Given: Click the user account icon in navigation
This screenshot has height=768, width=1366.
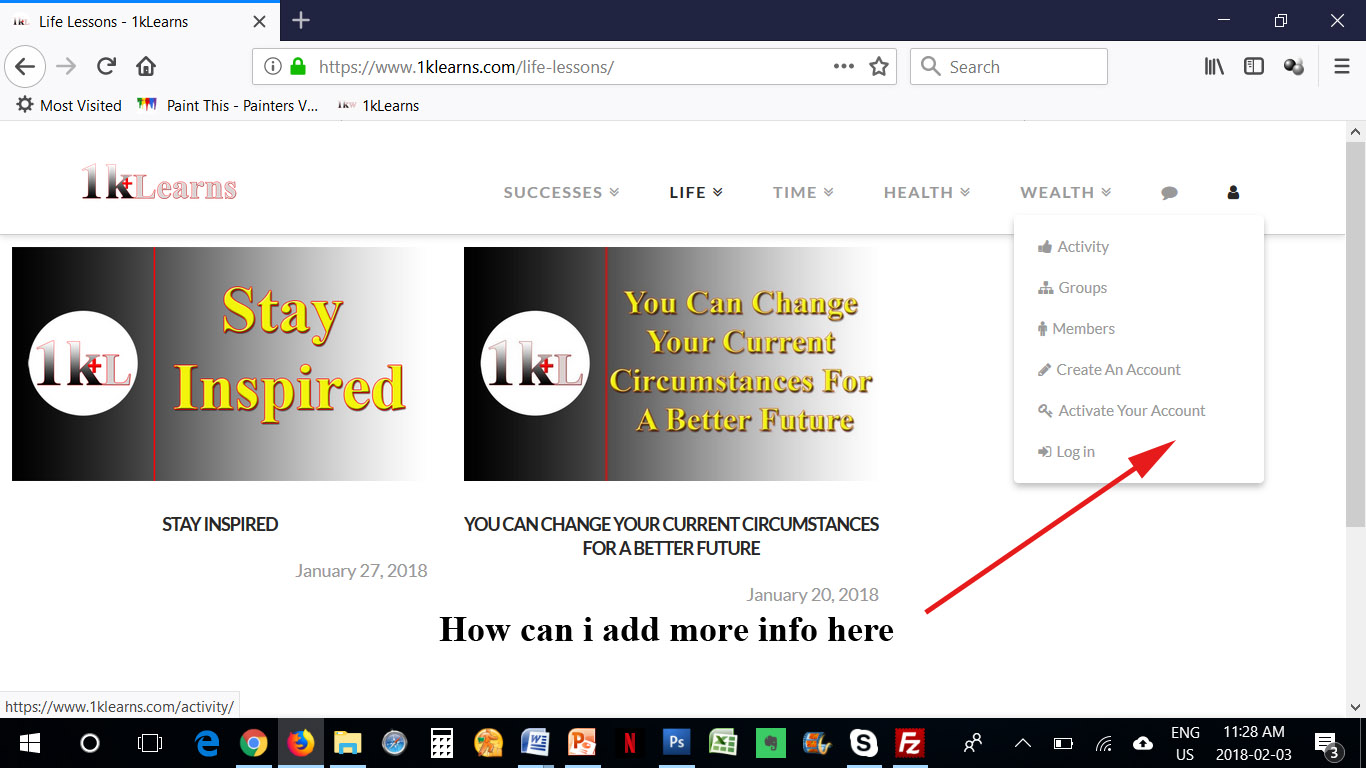Looking at the screenshot, I should (1233, 193).
